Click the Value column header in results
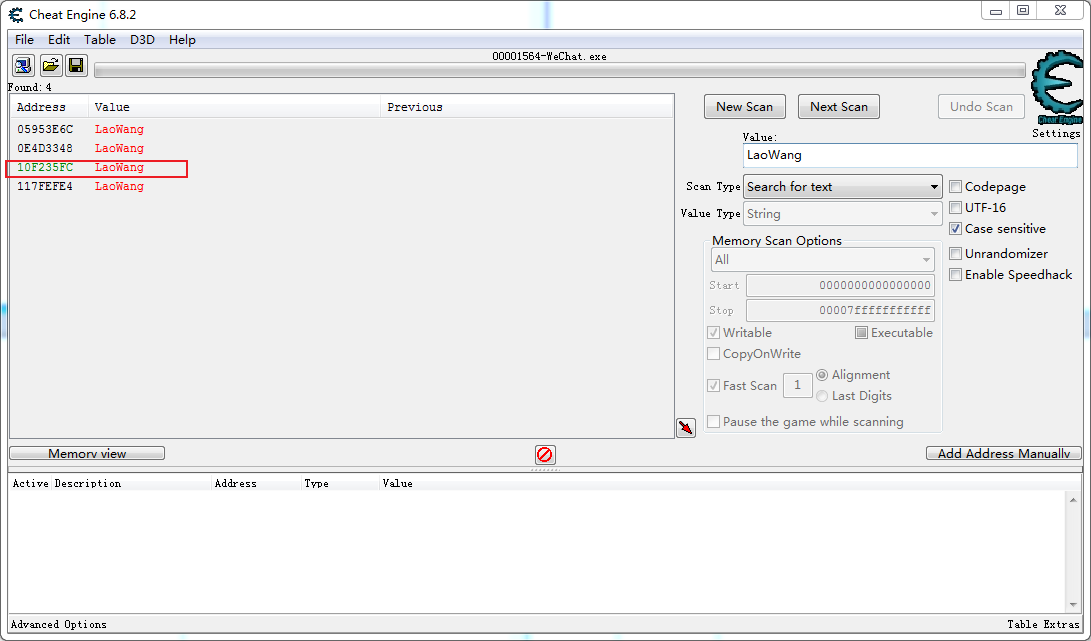This screenshot has width=1091, height=641. click(234, 107)
